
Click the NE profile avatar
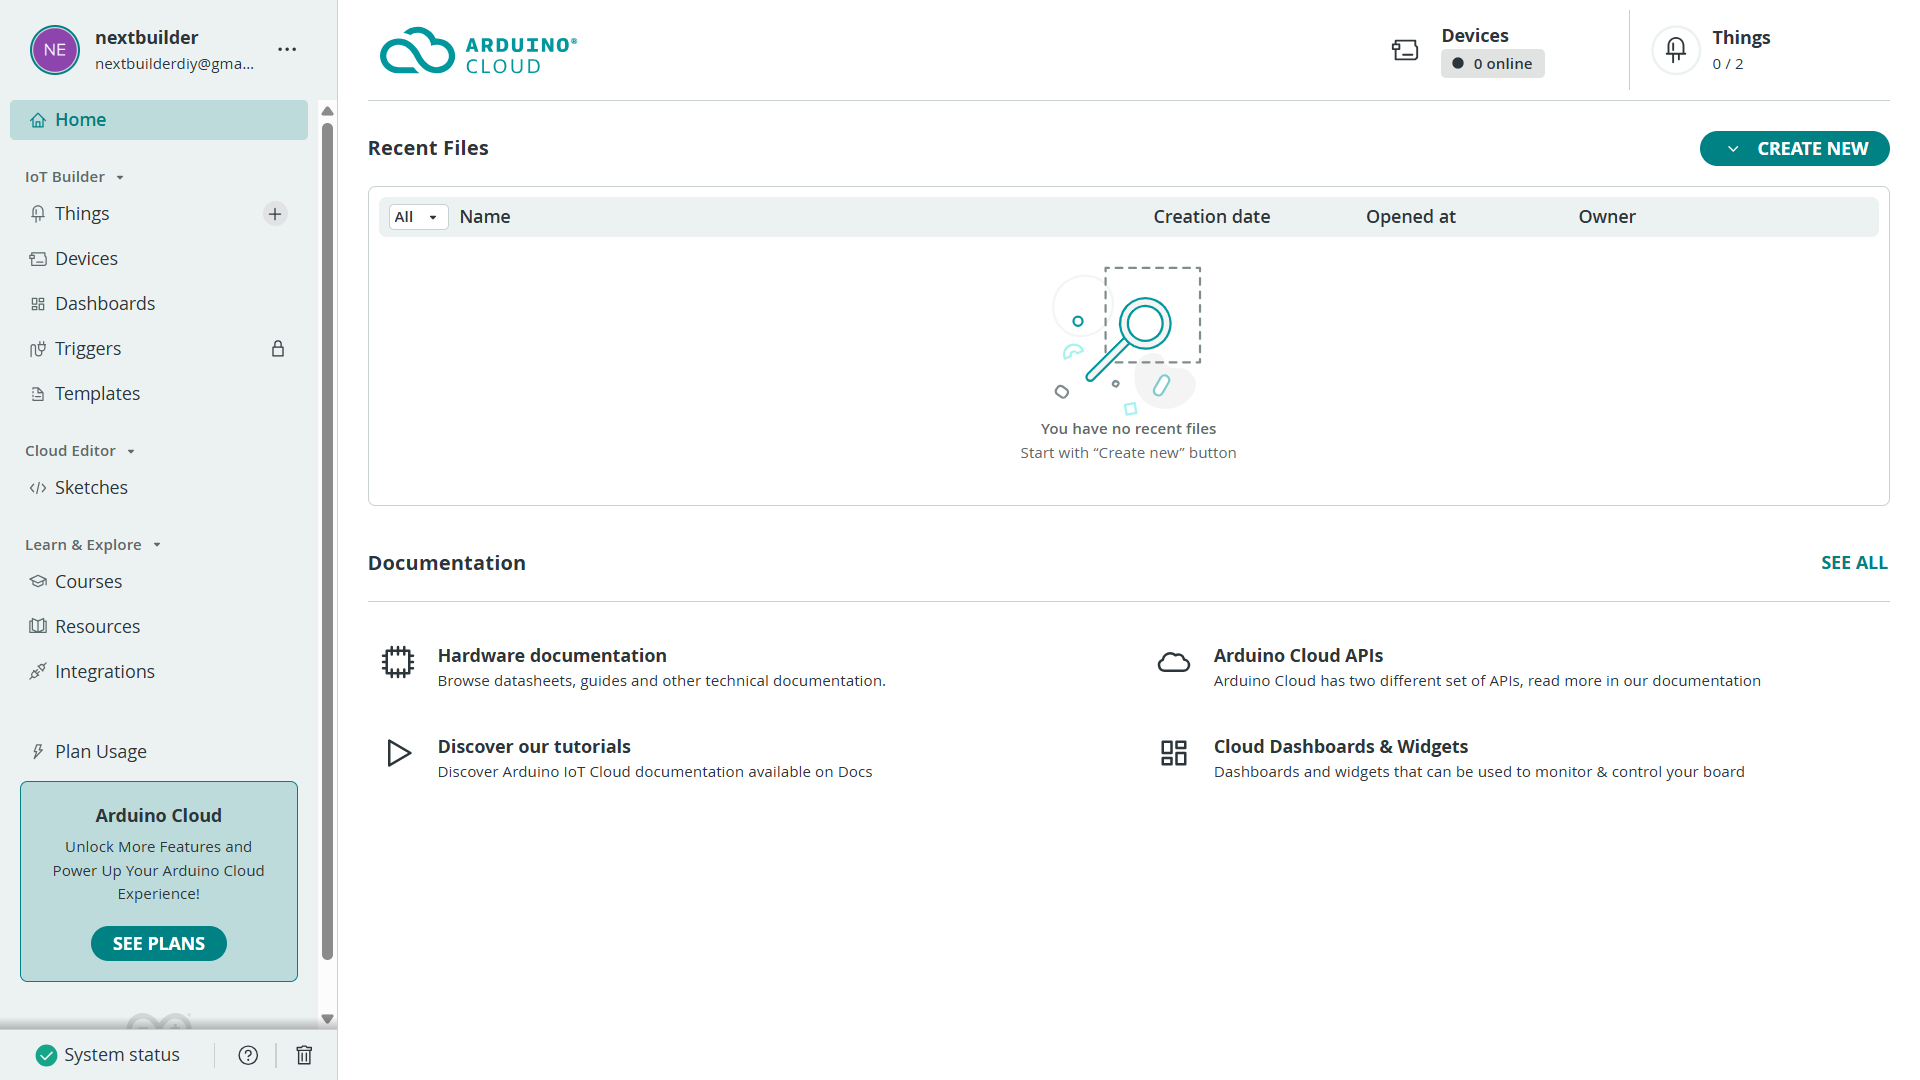(55, 50)
